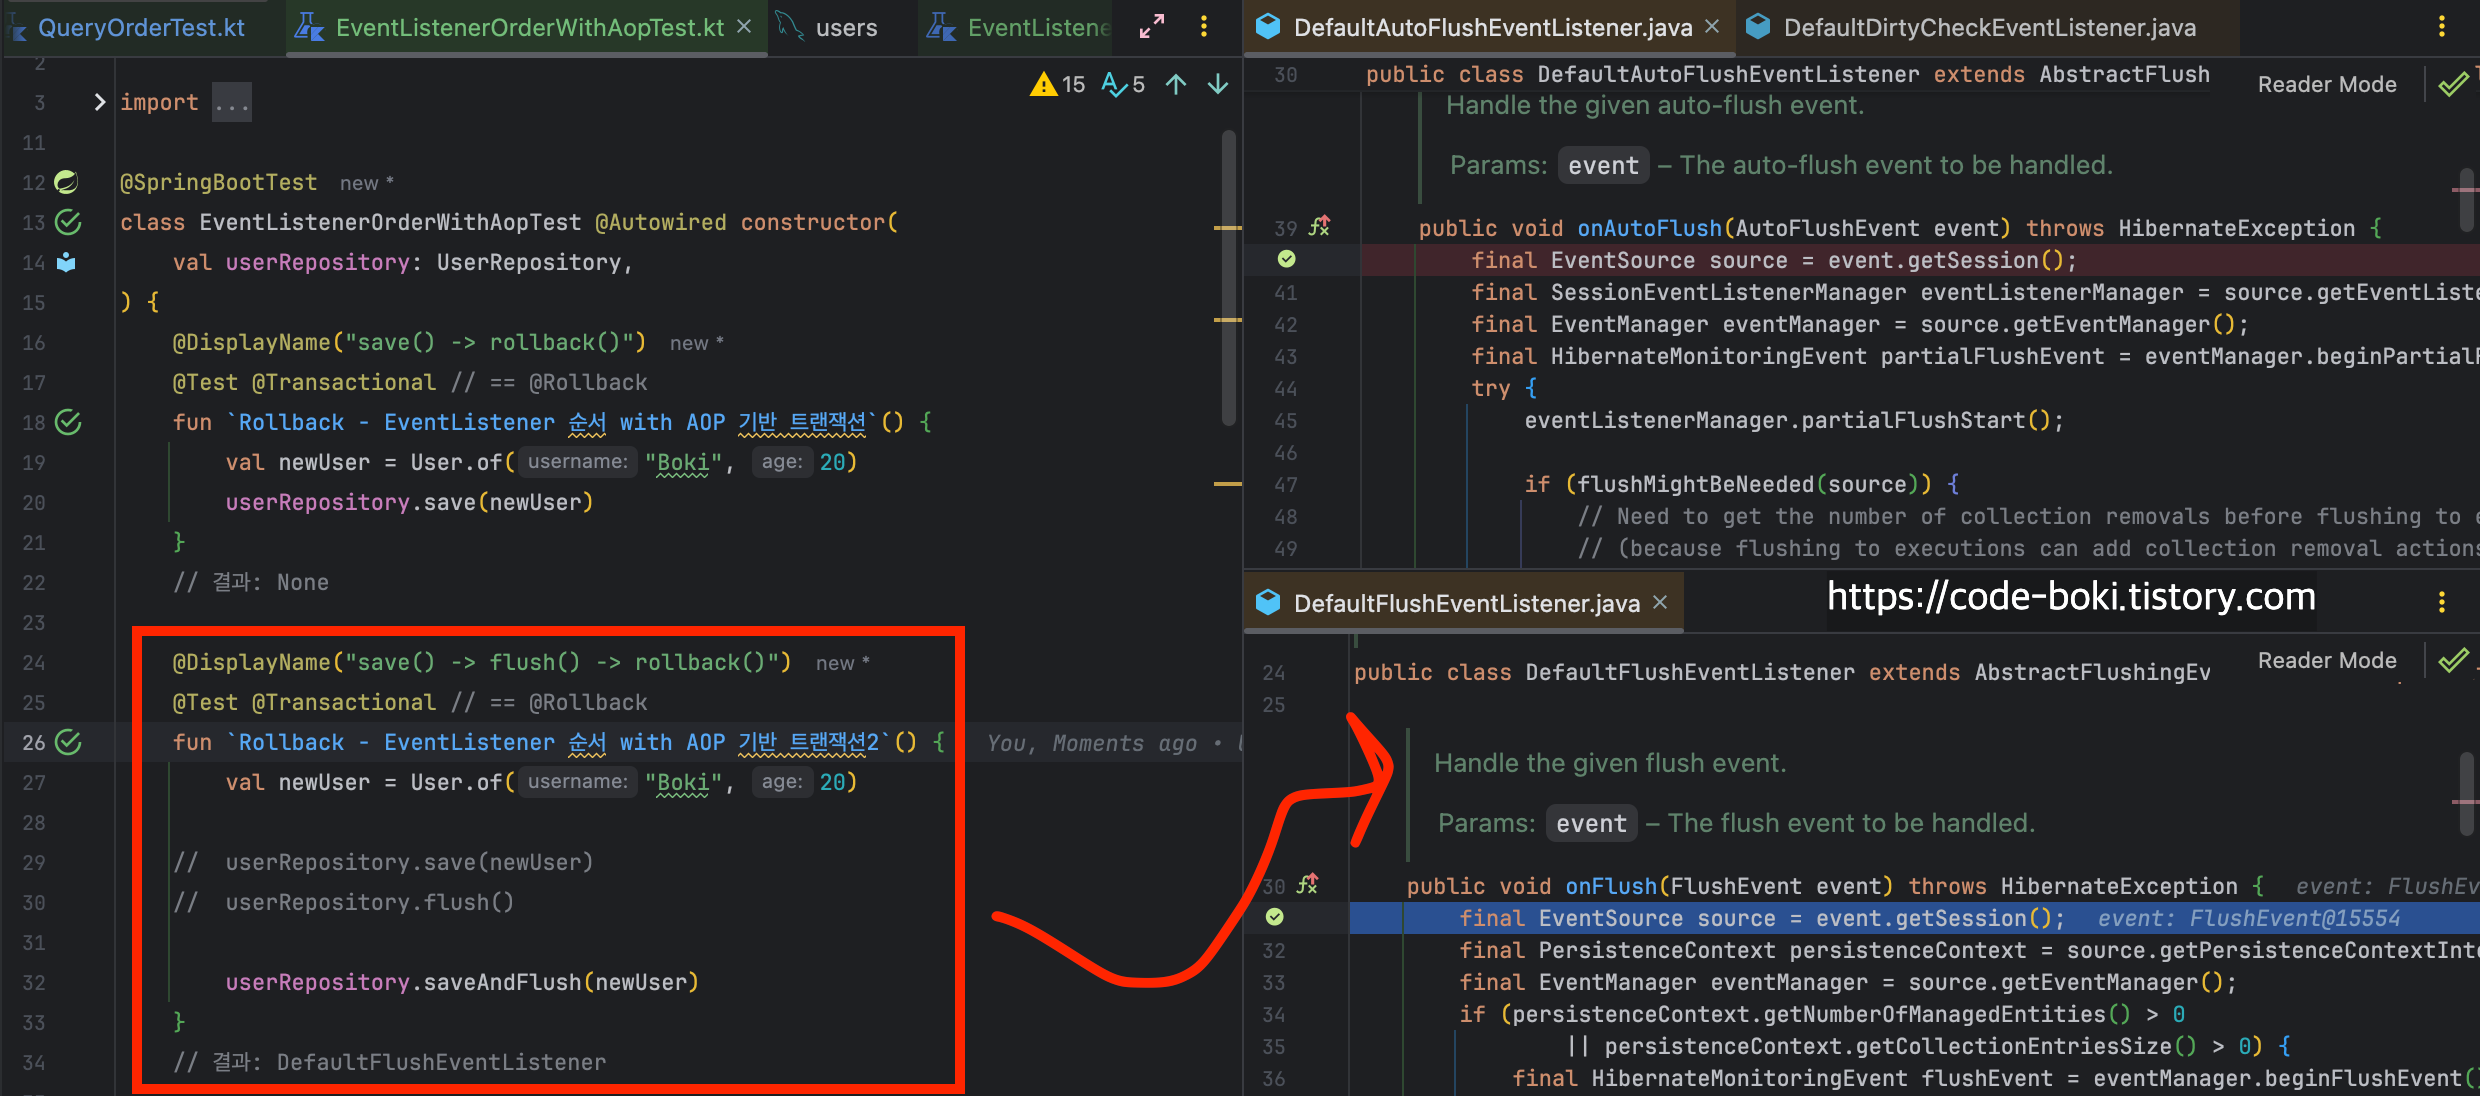This screenshot has height=1096, width=2480.
Task: Close the DefaultAutoFlushEventListener.java tab
Action: pyautogui.click(x=1712, y=27)
